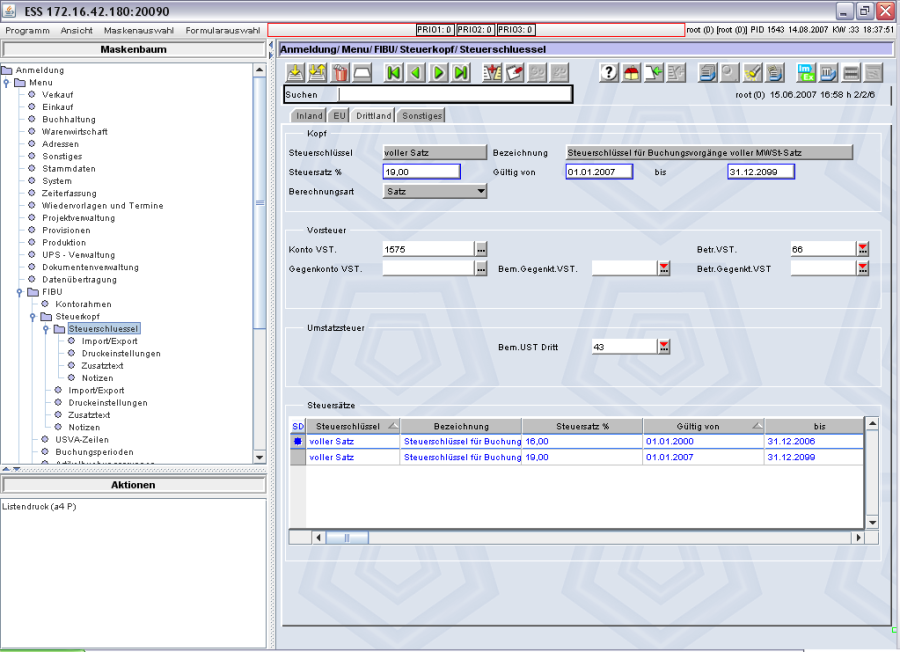Click the Bezeichnung field button with MWSt-Satz text
The height and width of the screenshot is (652, 900).
[x=709, y=153]
